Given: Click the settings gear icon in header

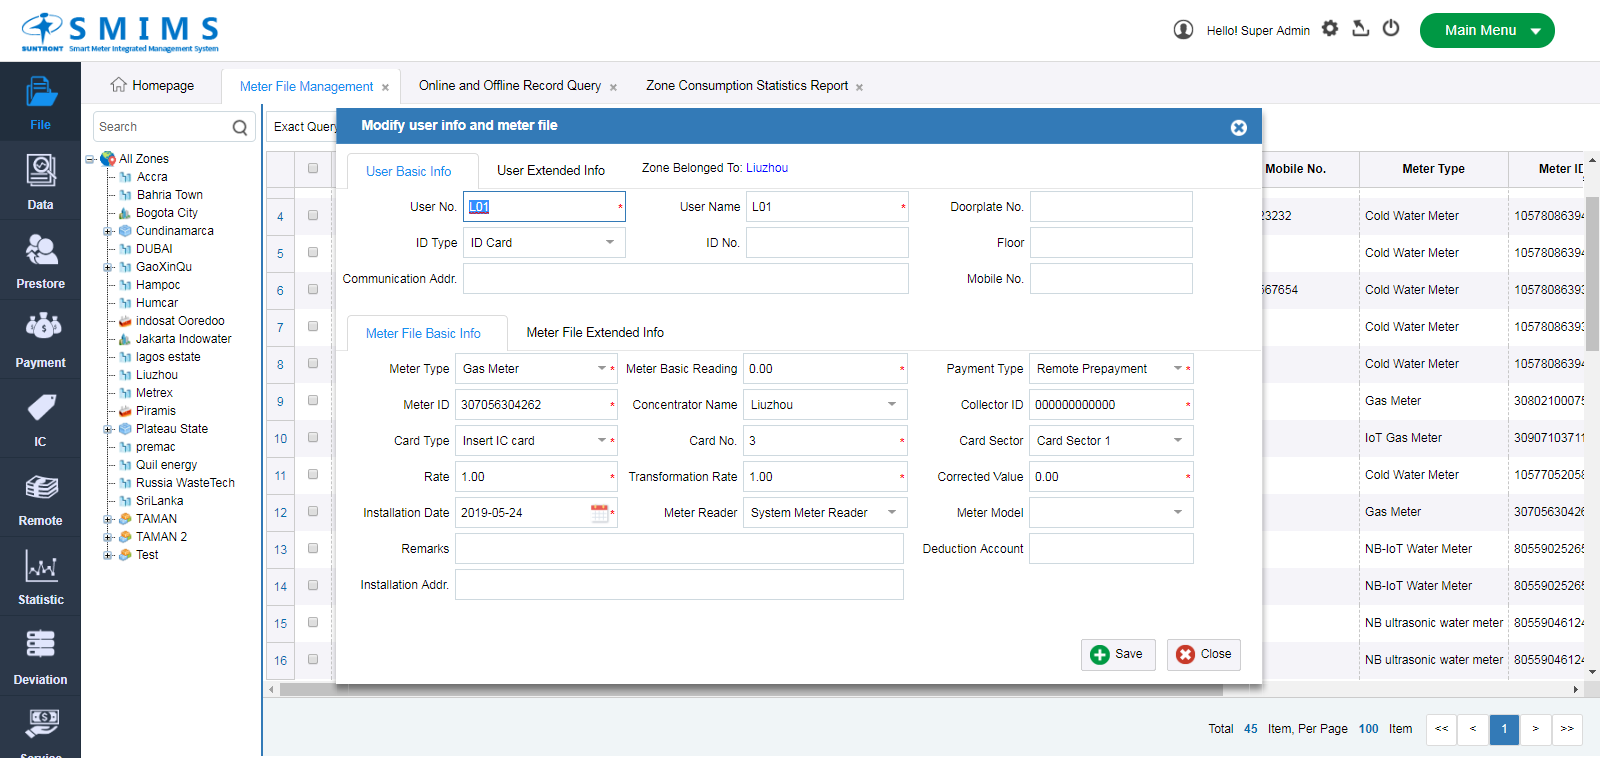Looking at the screenshot, I should click(x=1330, y=29).
